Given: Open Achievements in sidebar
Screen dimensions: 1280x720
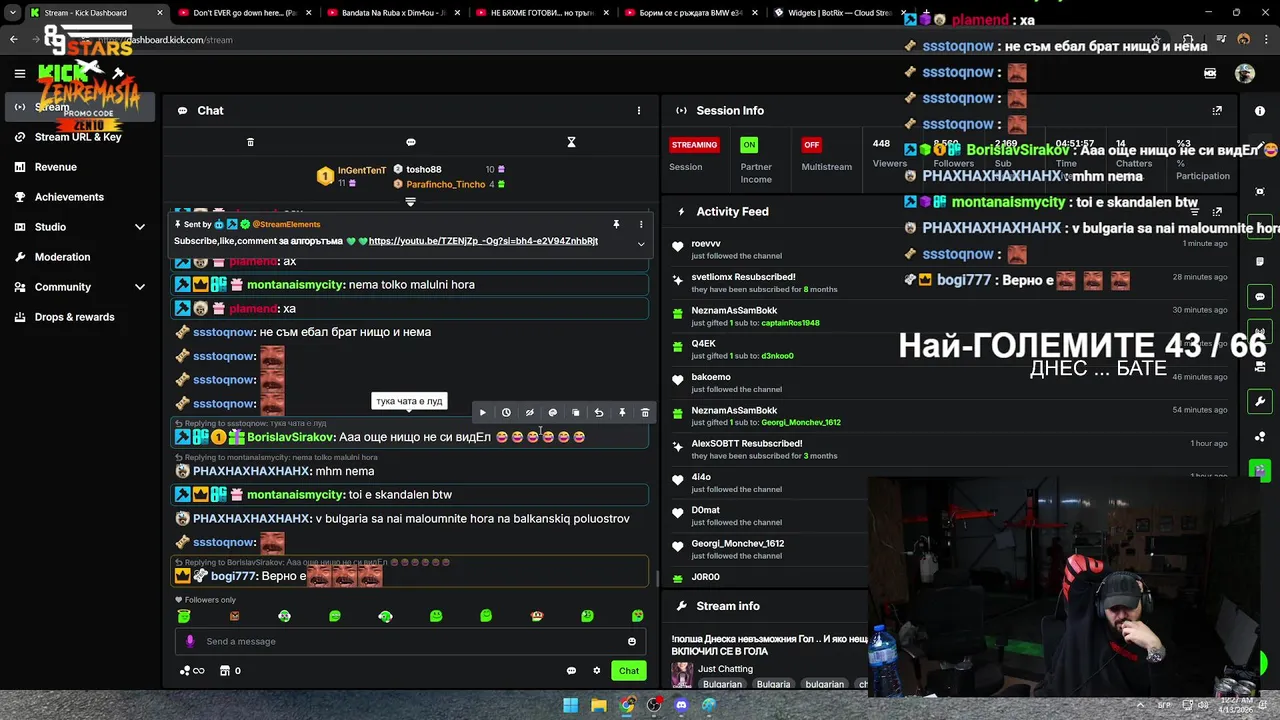Looking at the screenshot, I should point(69,197).
